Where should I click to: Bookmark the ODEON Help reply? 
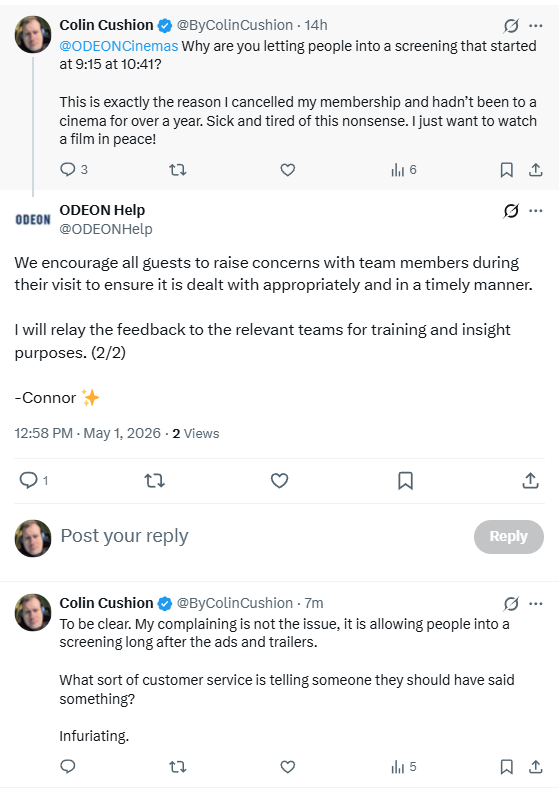click(x=405, y=480)
